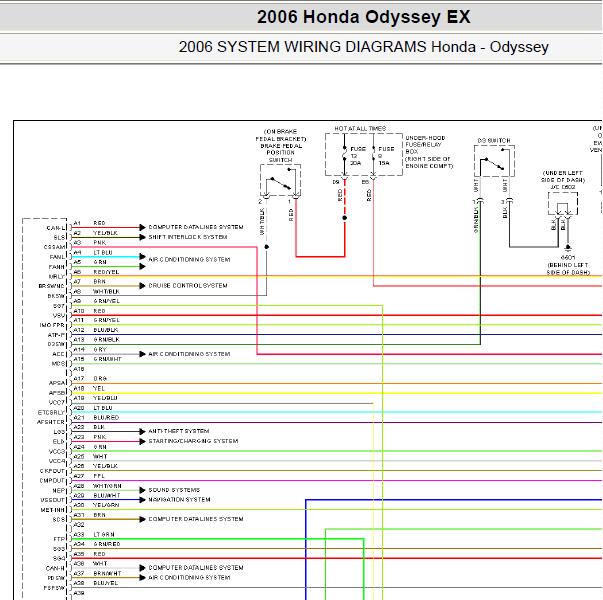Image resolution: width=603 pixels, height=600 pixels.
Task: Select the Sound Systems reference label
Action: pos(174,490)
